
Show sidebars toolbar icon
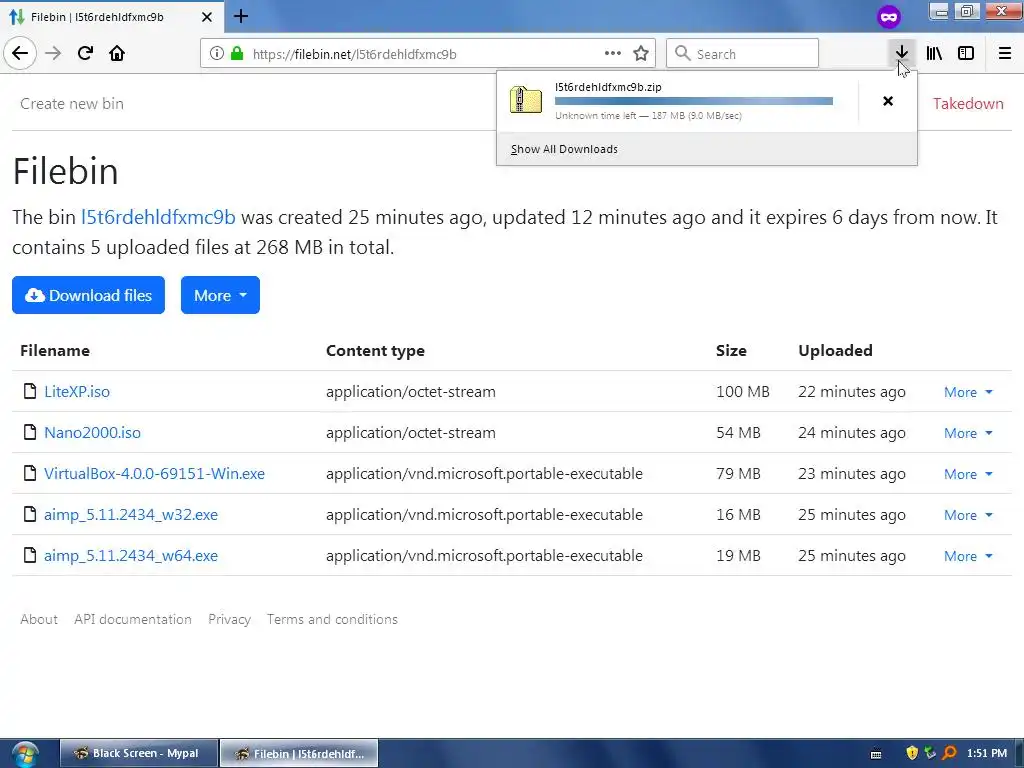pos(966,53)
